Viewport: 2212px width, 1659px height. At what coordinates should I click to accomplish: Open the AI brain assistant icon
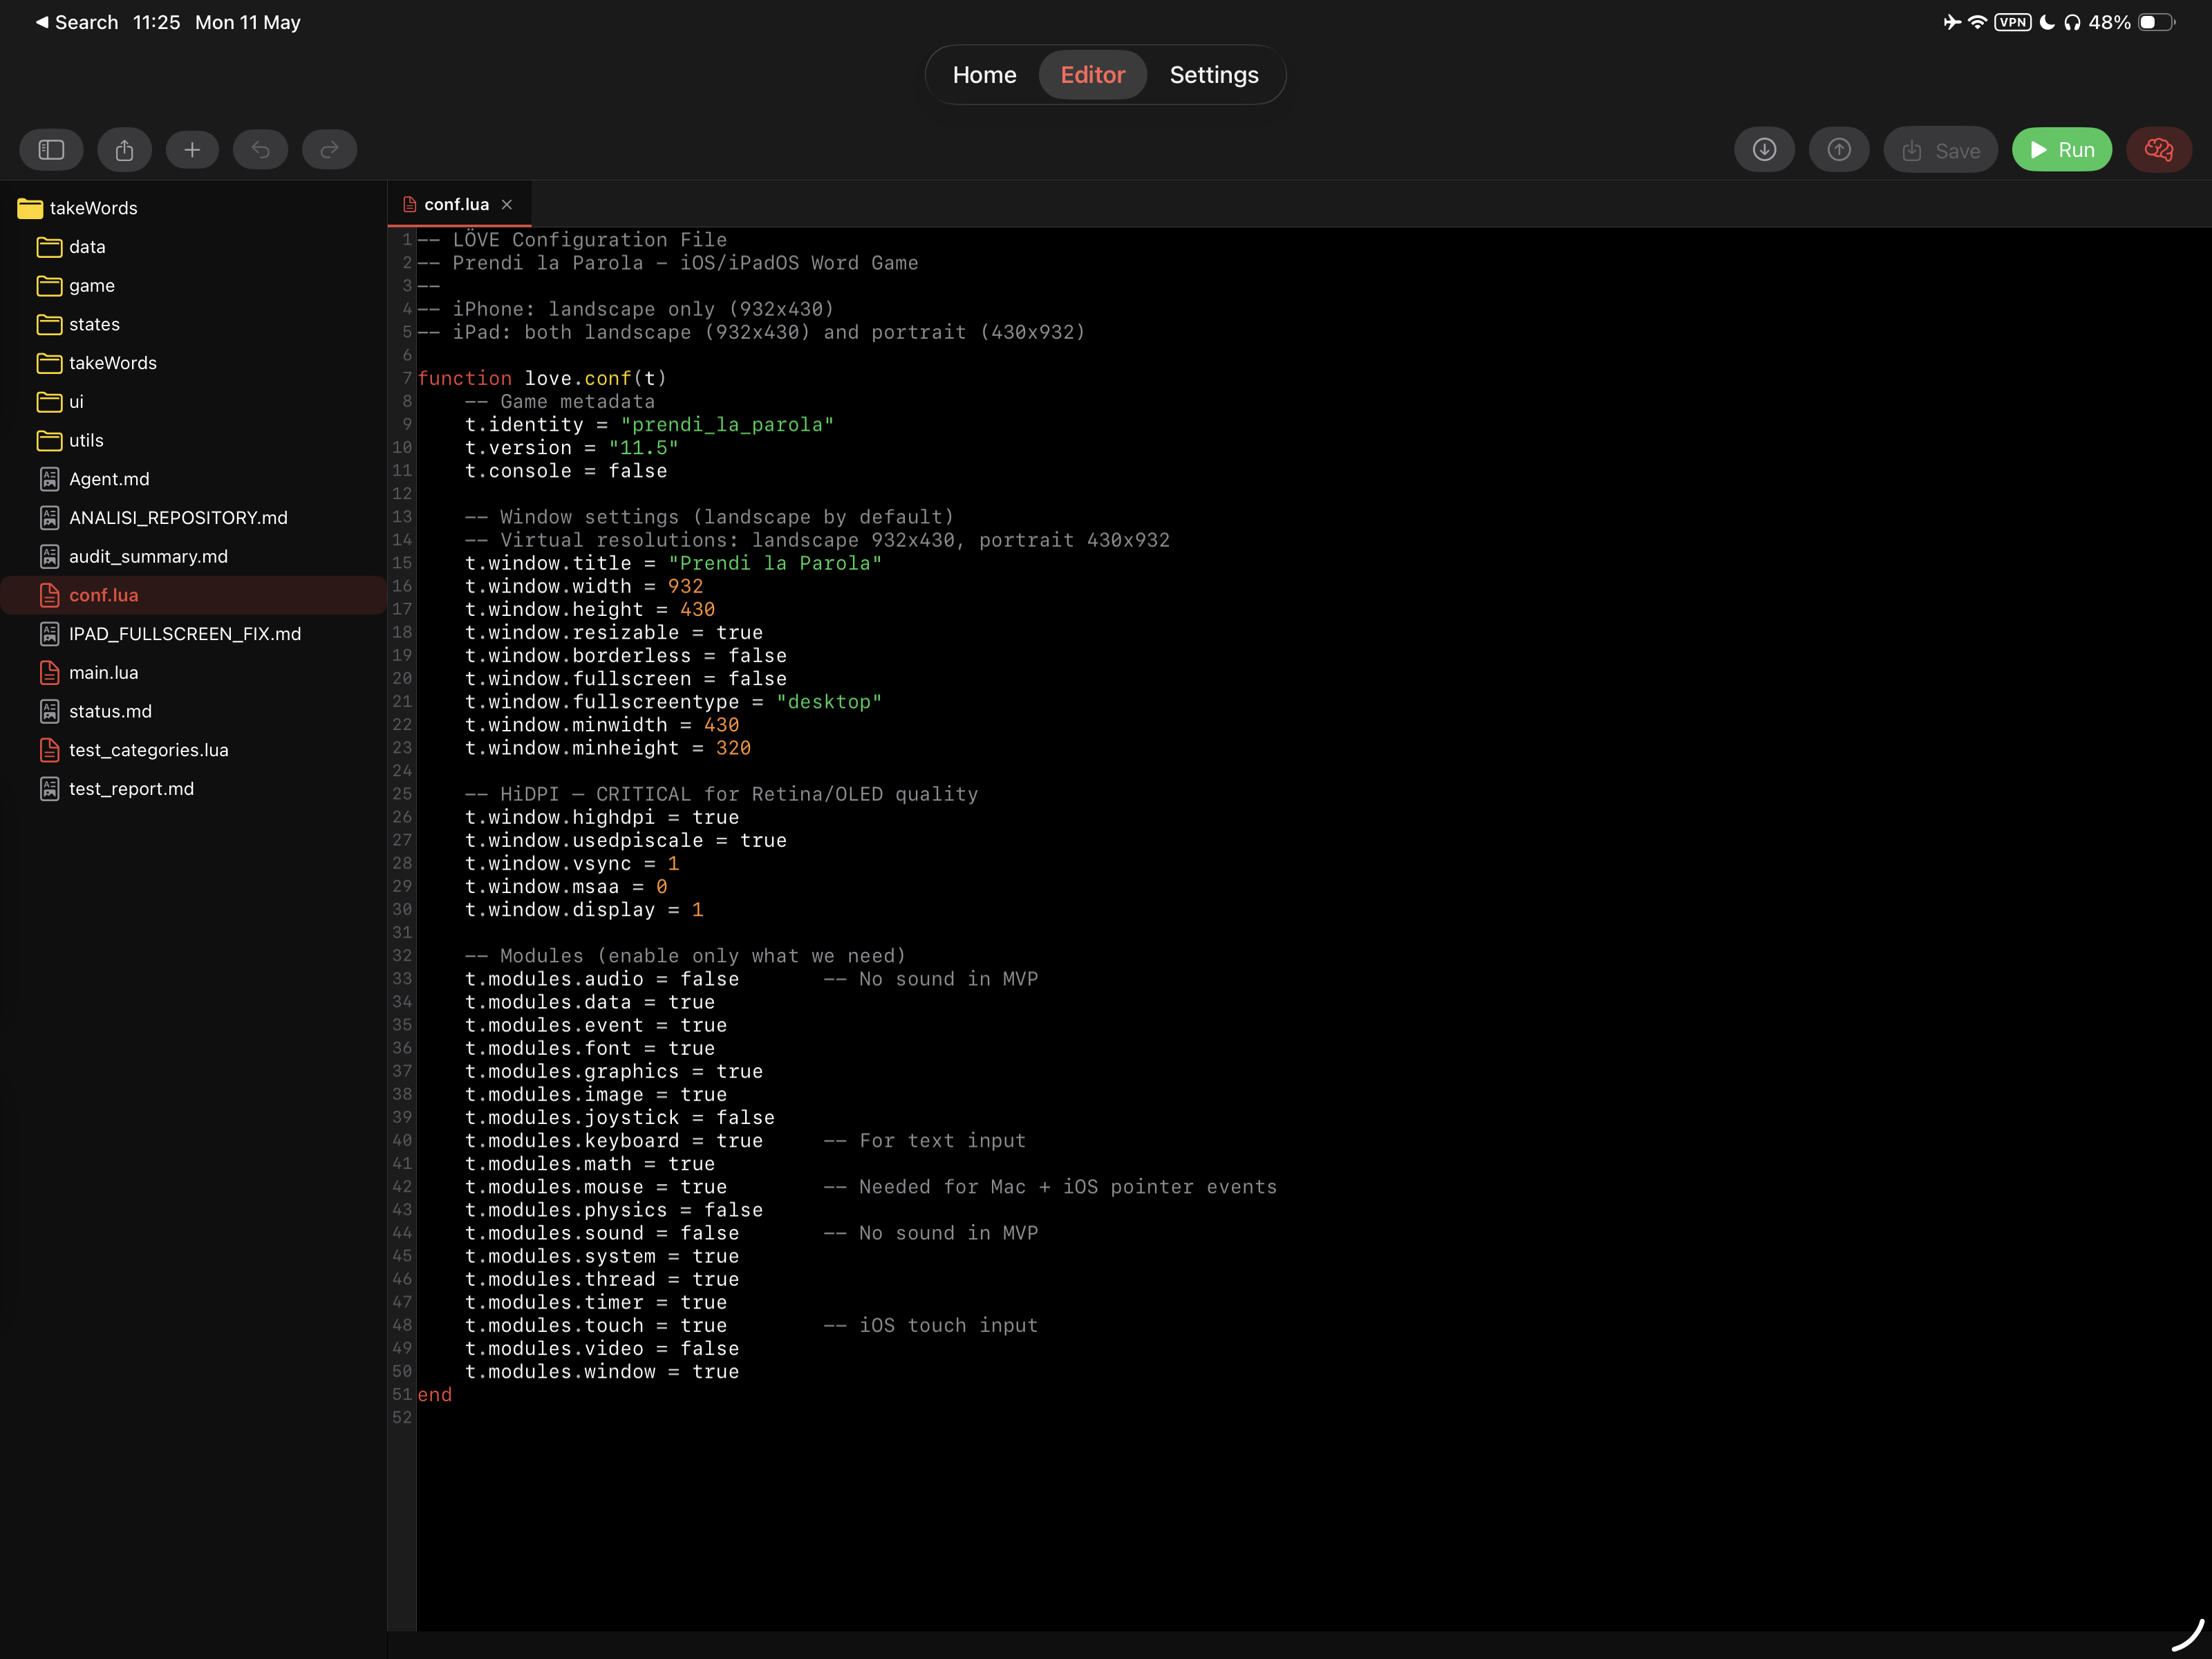click(2158, 150)
